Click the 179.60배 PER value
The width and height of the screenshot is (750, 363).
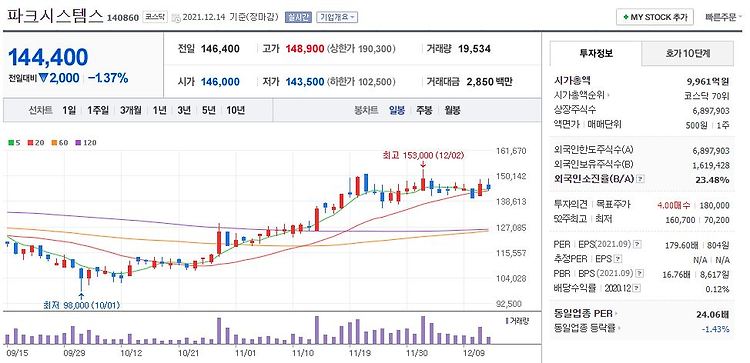[681, 245]
